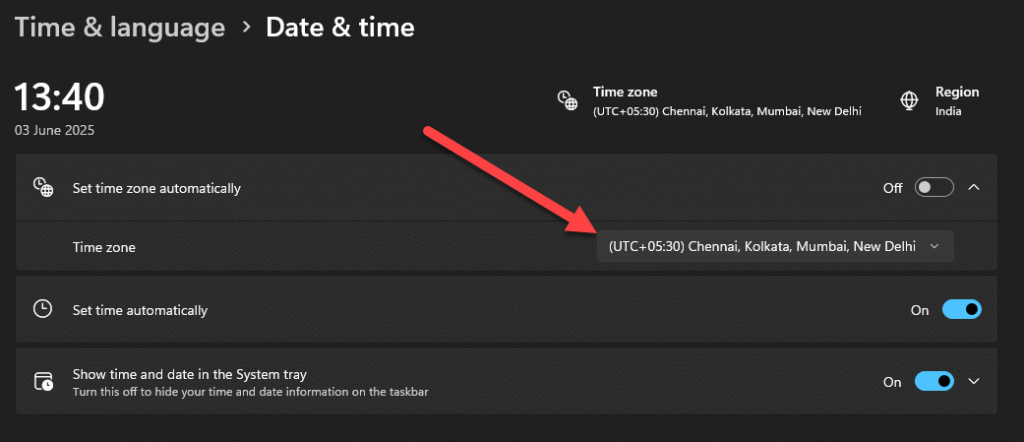Collapse the Set time zone automatically section
The image size is (1024, 442).
click(974, 188)
